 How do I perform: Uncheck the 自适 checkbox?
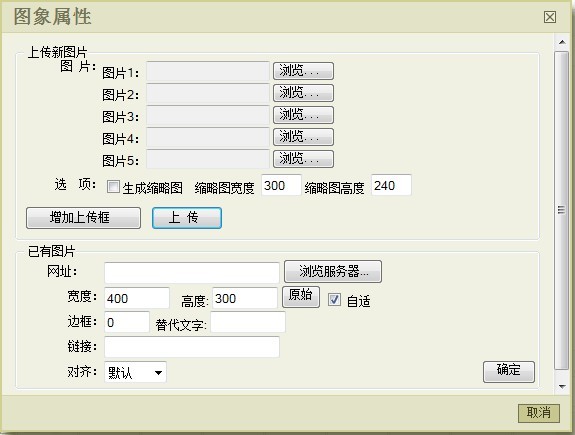(334, 300)
